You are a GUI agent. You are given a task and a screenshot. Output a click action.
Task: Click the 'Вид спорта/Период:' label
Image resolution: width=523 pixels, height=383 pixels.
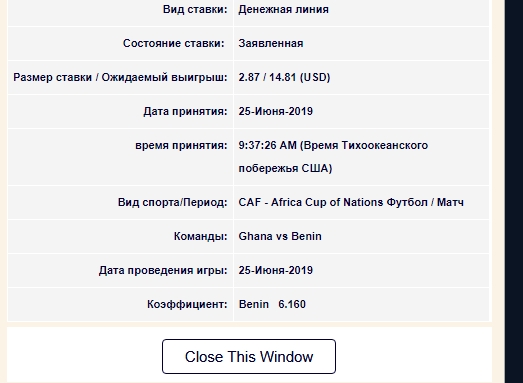(x=173, y=202)
